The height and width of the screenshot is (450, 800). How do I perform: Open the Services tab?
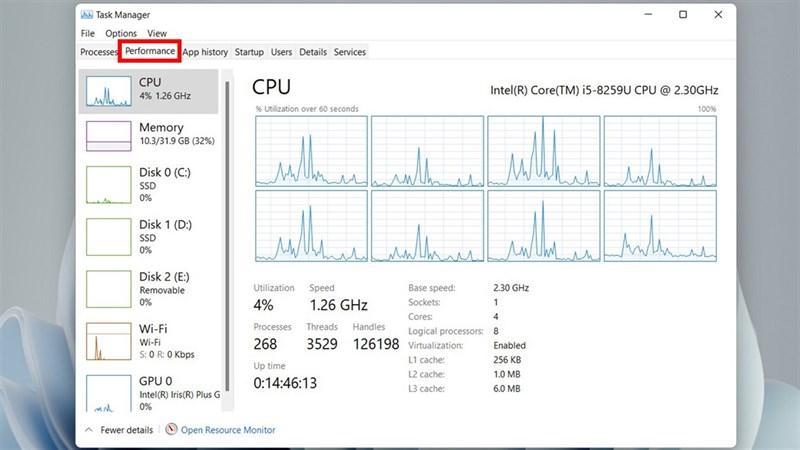[x=350, y=52]
